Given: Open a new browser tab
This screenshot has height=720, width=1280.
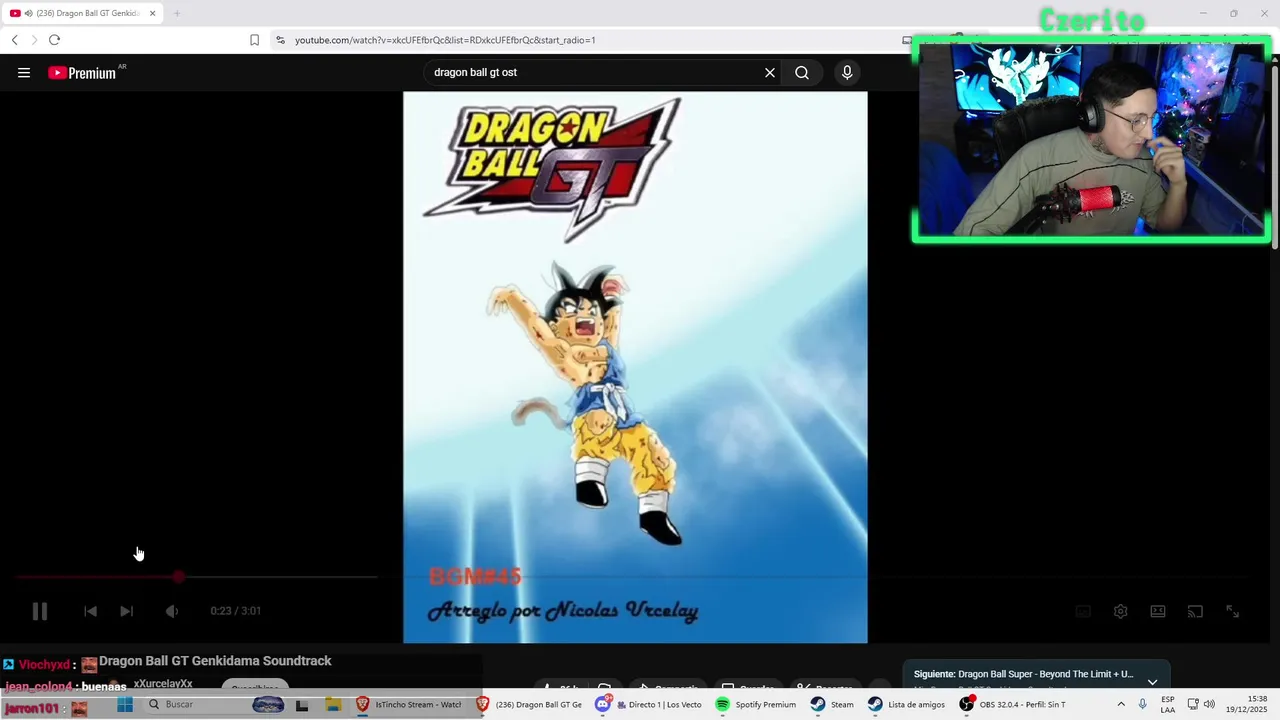Looking at the screenshot, I should click(x=177, y=13).
